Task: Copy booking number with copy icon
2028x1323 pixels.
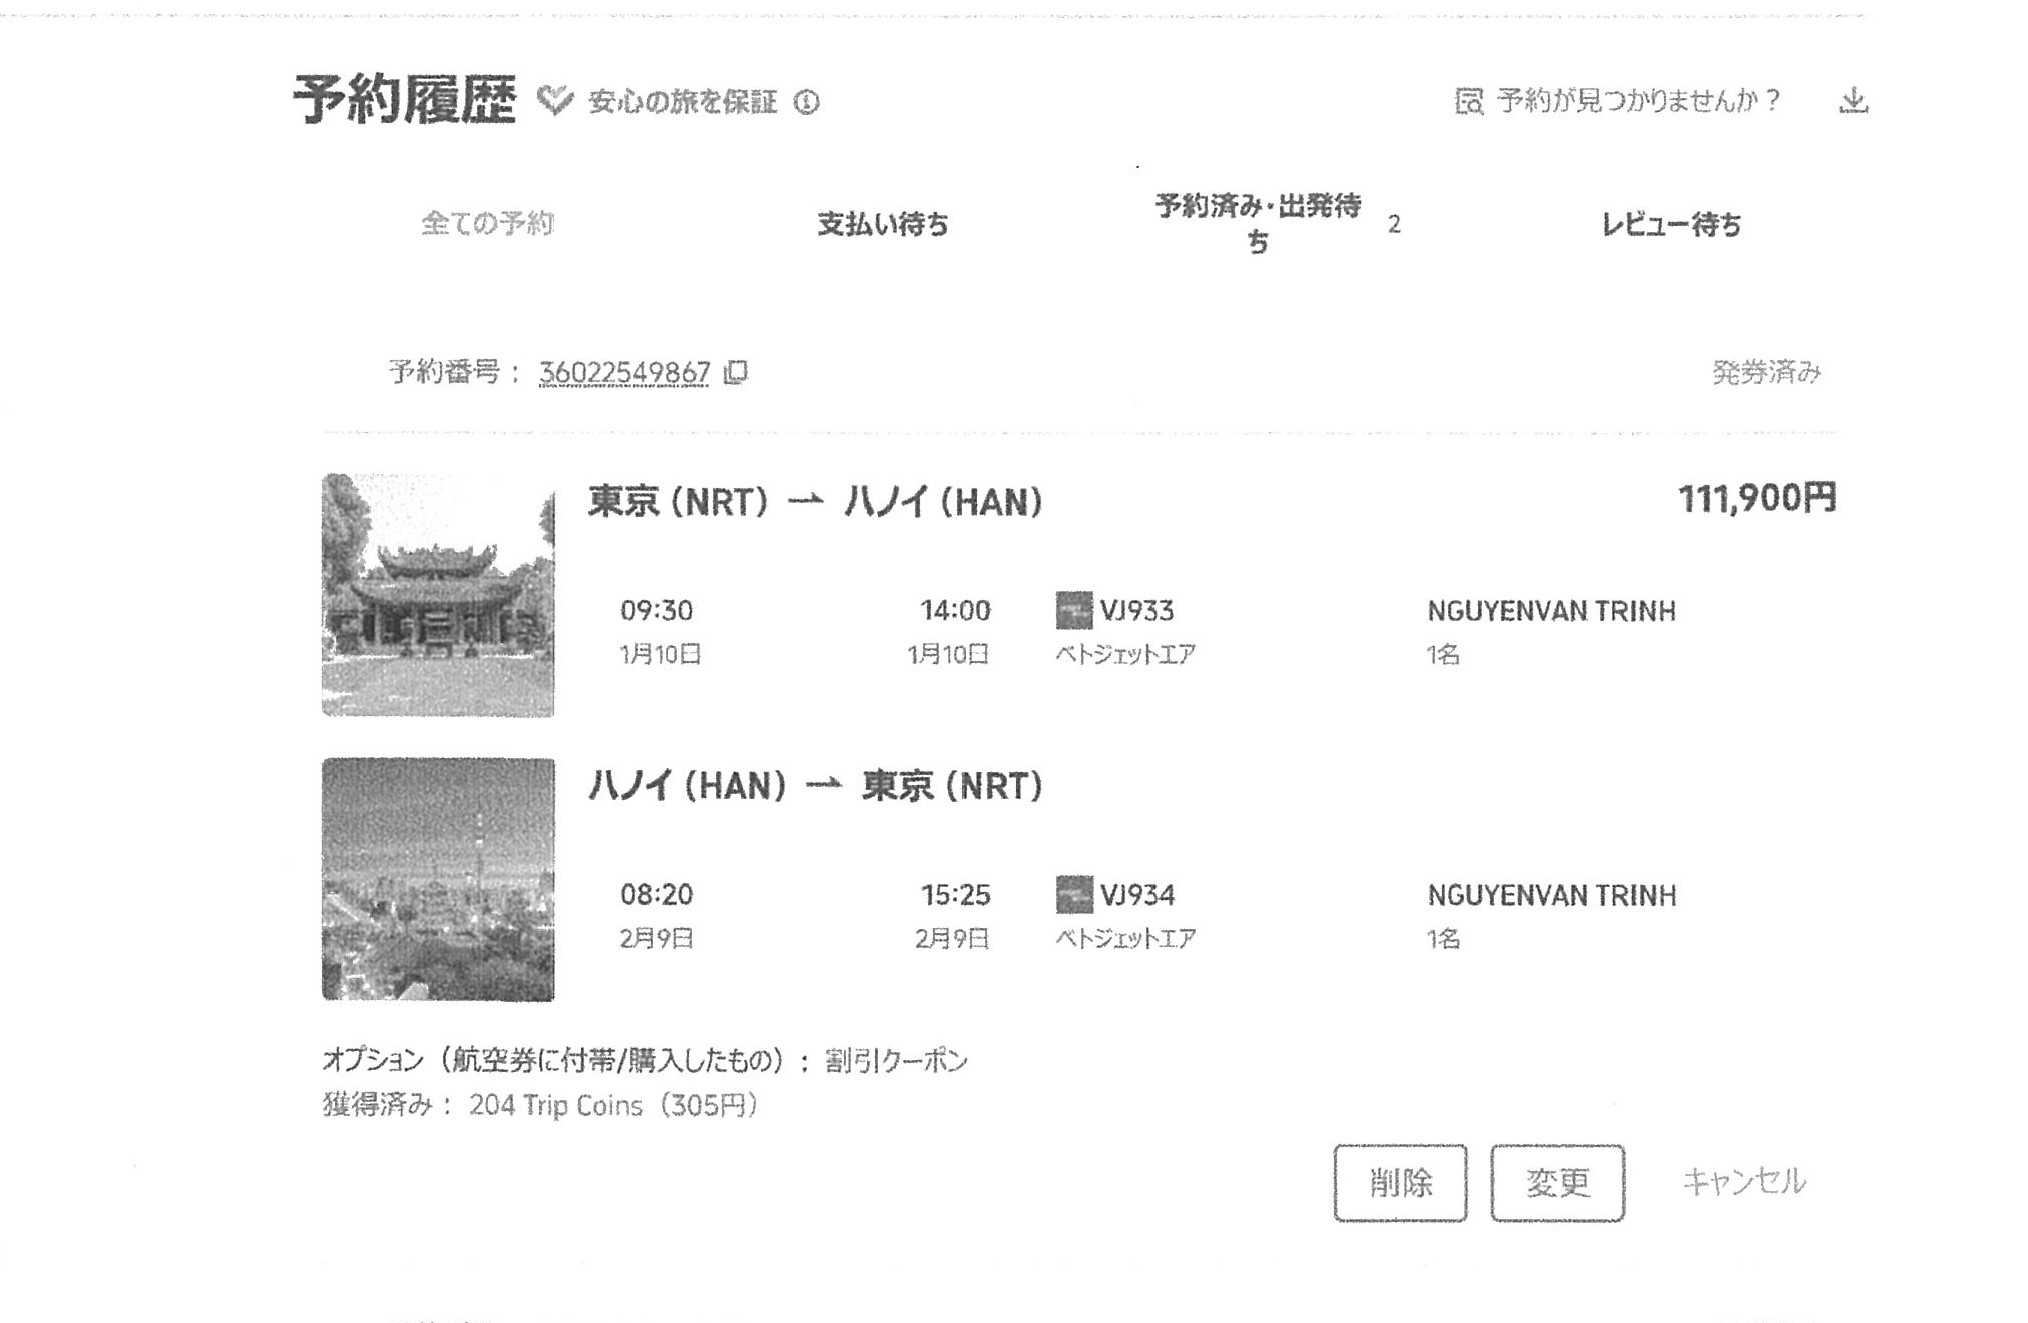Action: pyautogui.click(x=736, y=372)
